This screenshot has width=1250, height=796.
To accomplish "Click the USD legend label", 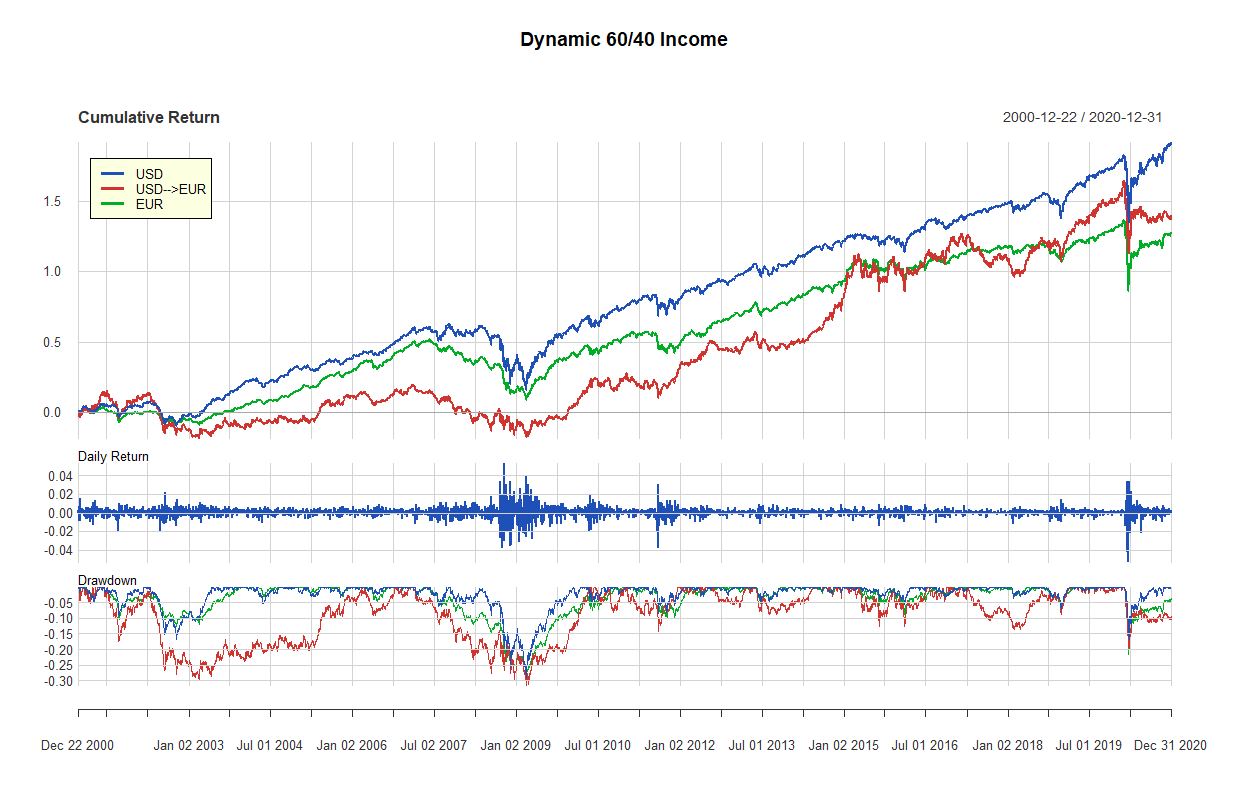I will [149, 174].
